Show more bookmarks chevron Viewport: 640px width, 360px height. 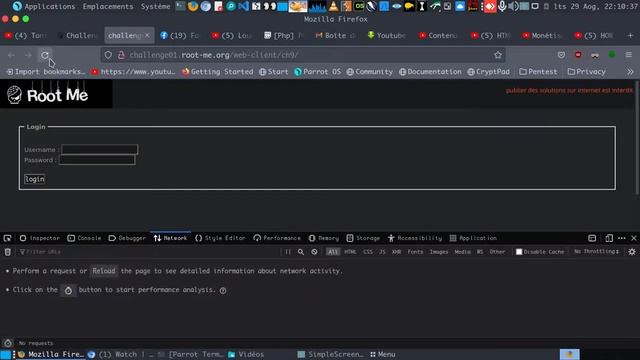pos(630,72)
